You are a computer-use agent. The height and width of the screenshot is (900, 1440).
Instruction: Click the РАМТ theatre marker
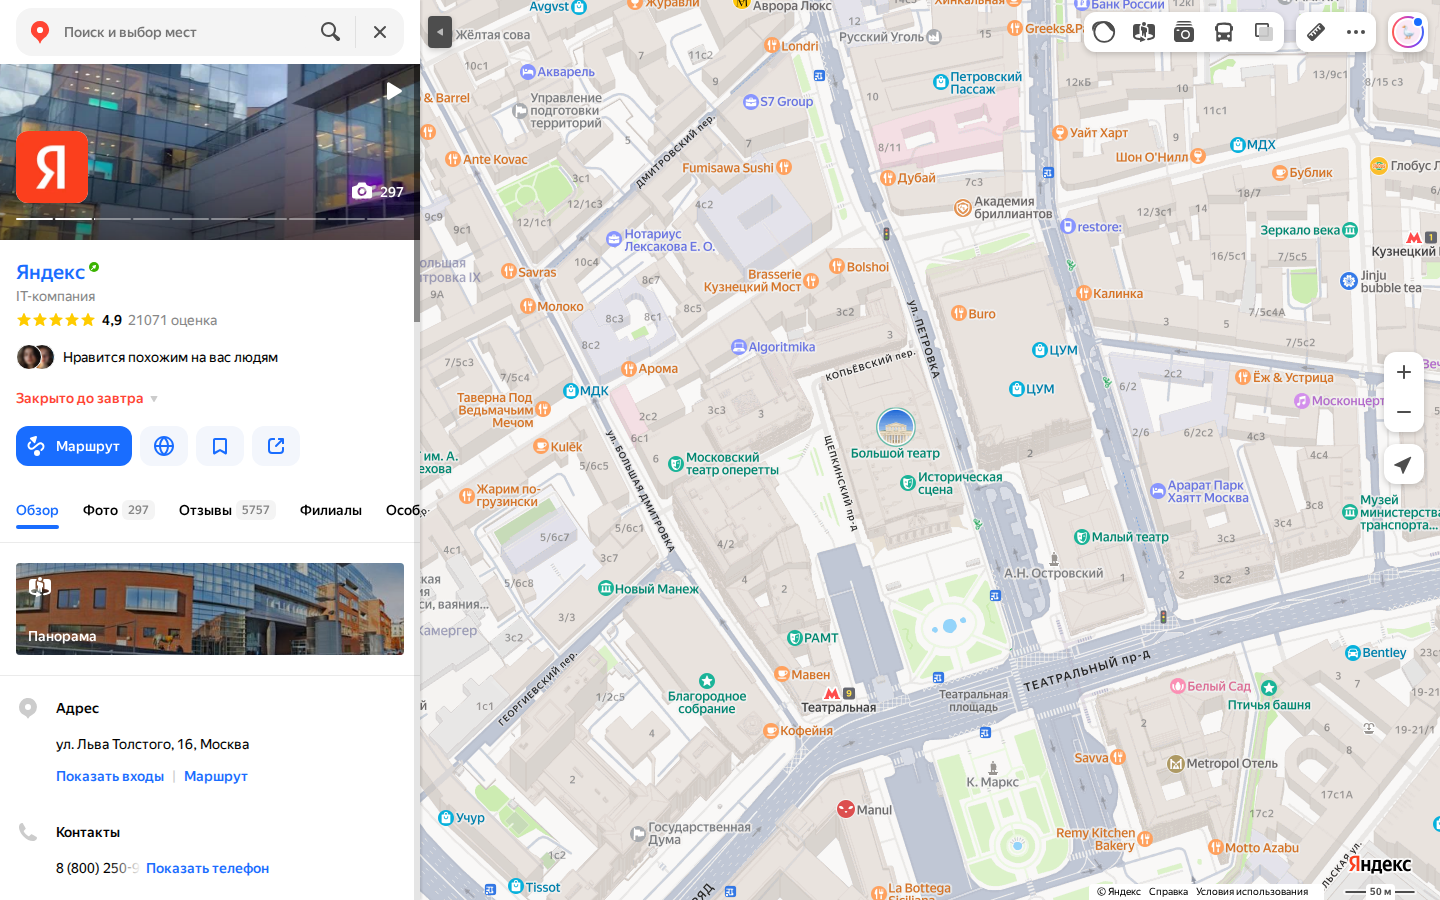point(795,637)
